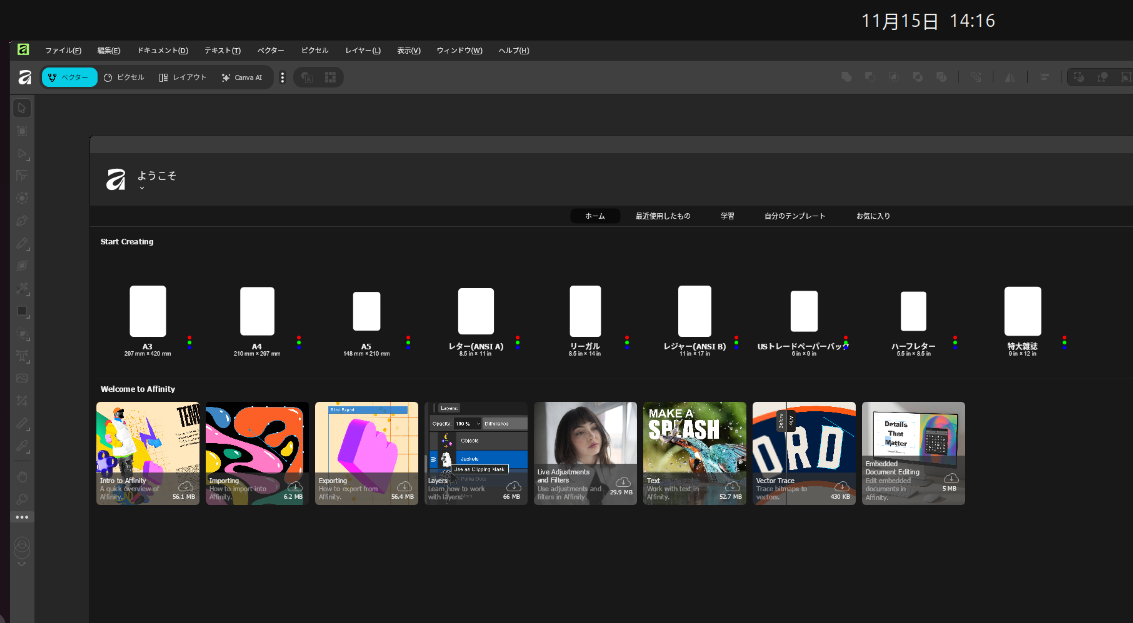
Task: Click the more tools ellipsis in left toolbar
Action: tap(22, 517)
